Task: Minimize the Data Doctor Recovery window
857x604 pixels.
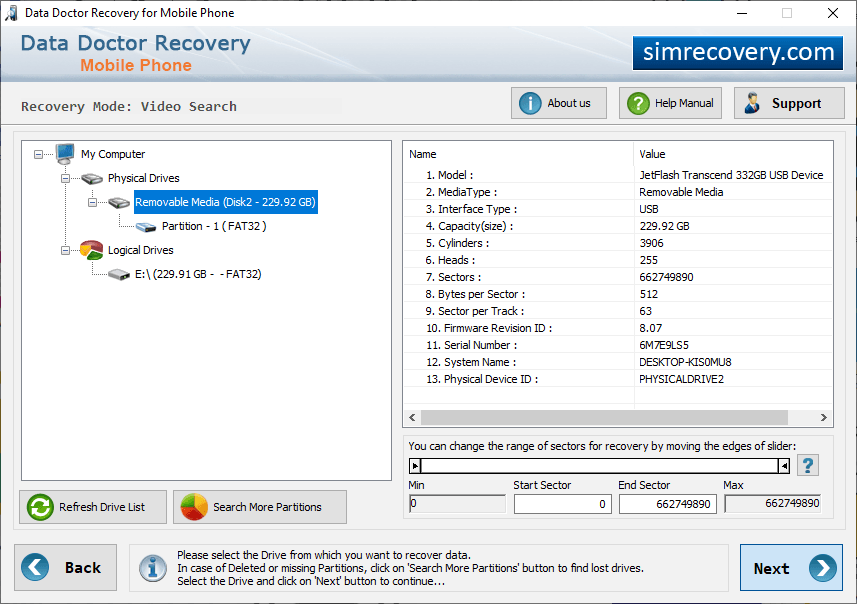Action: (742, 13)
